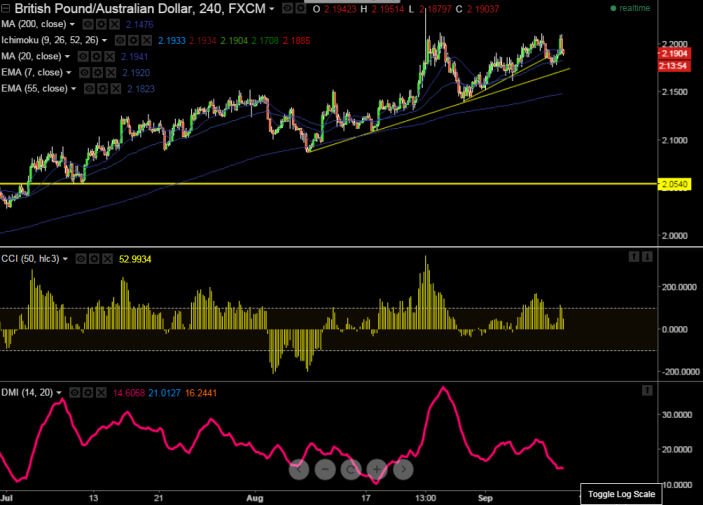
Task: Remove the DMI indicator with its X
Action: pos(101,393)
